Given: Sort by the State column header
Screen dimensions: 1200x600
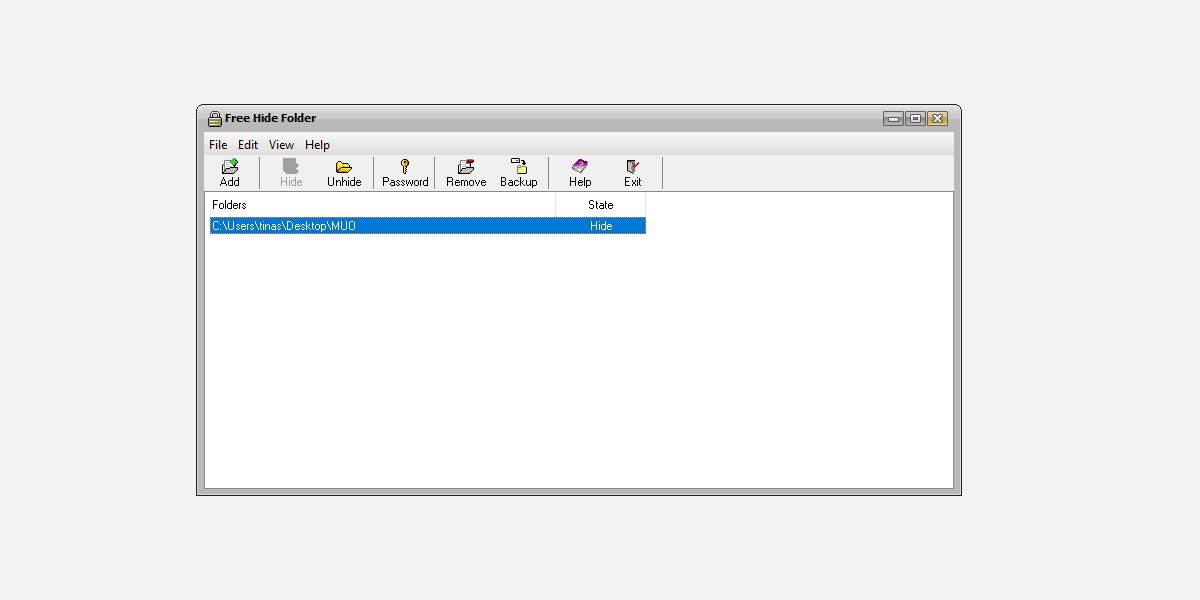Looking at the screenshot, I should pyautogui.click(x=601, y=205).
